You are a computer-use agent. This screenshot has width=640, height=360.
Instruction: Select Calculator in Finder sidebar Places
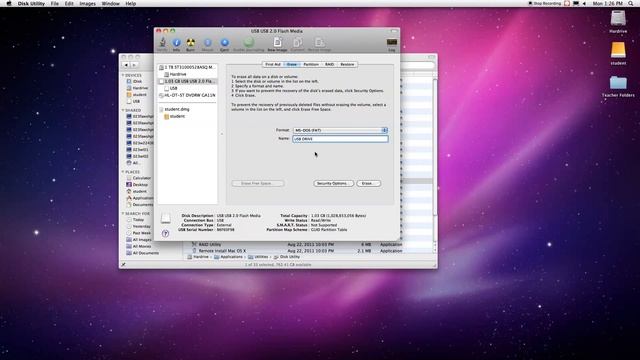point(138,178)
